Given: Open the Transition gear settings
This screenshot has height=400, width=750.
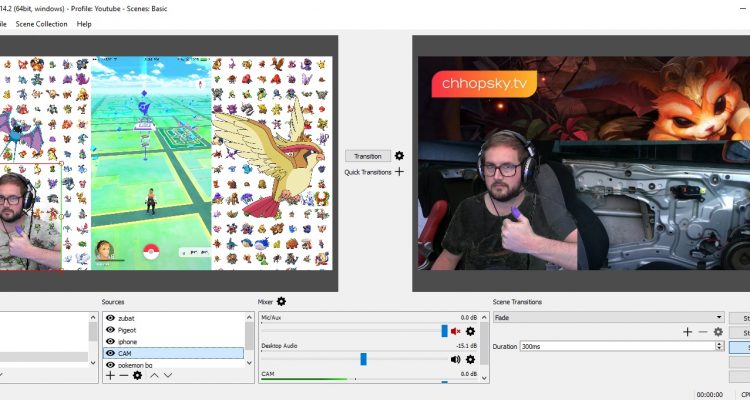Looking at the screenshot, I should point(399,156).
